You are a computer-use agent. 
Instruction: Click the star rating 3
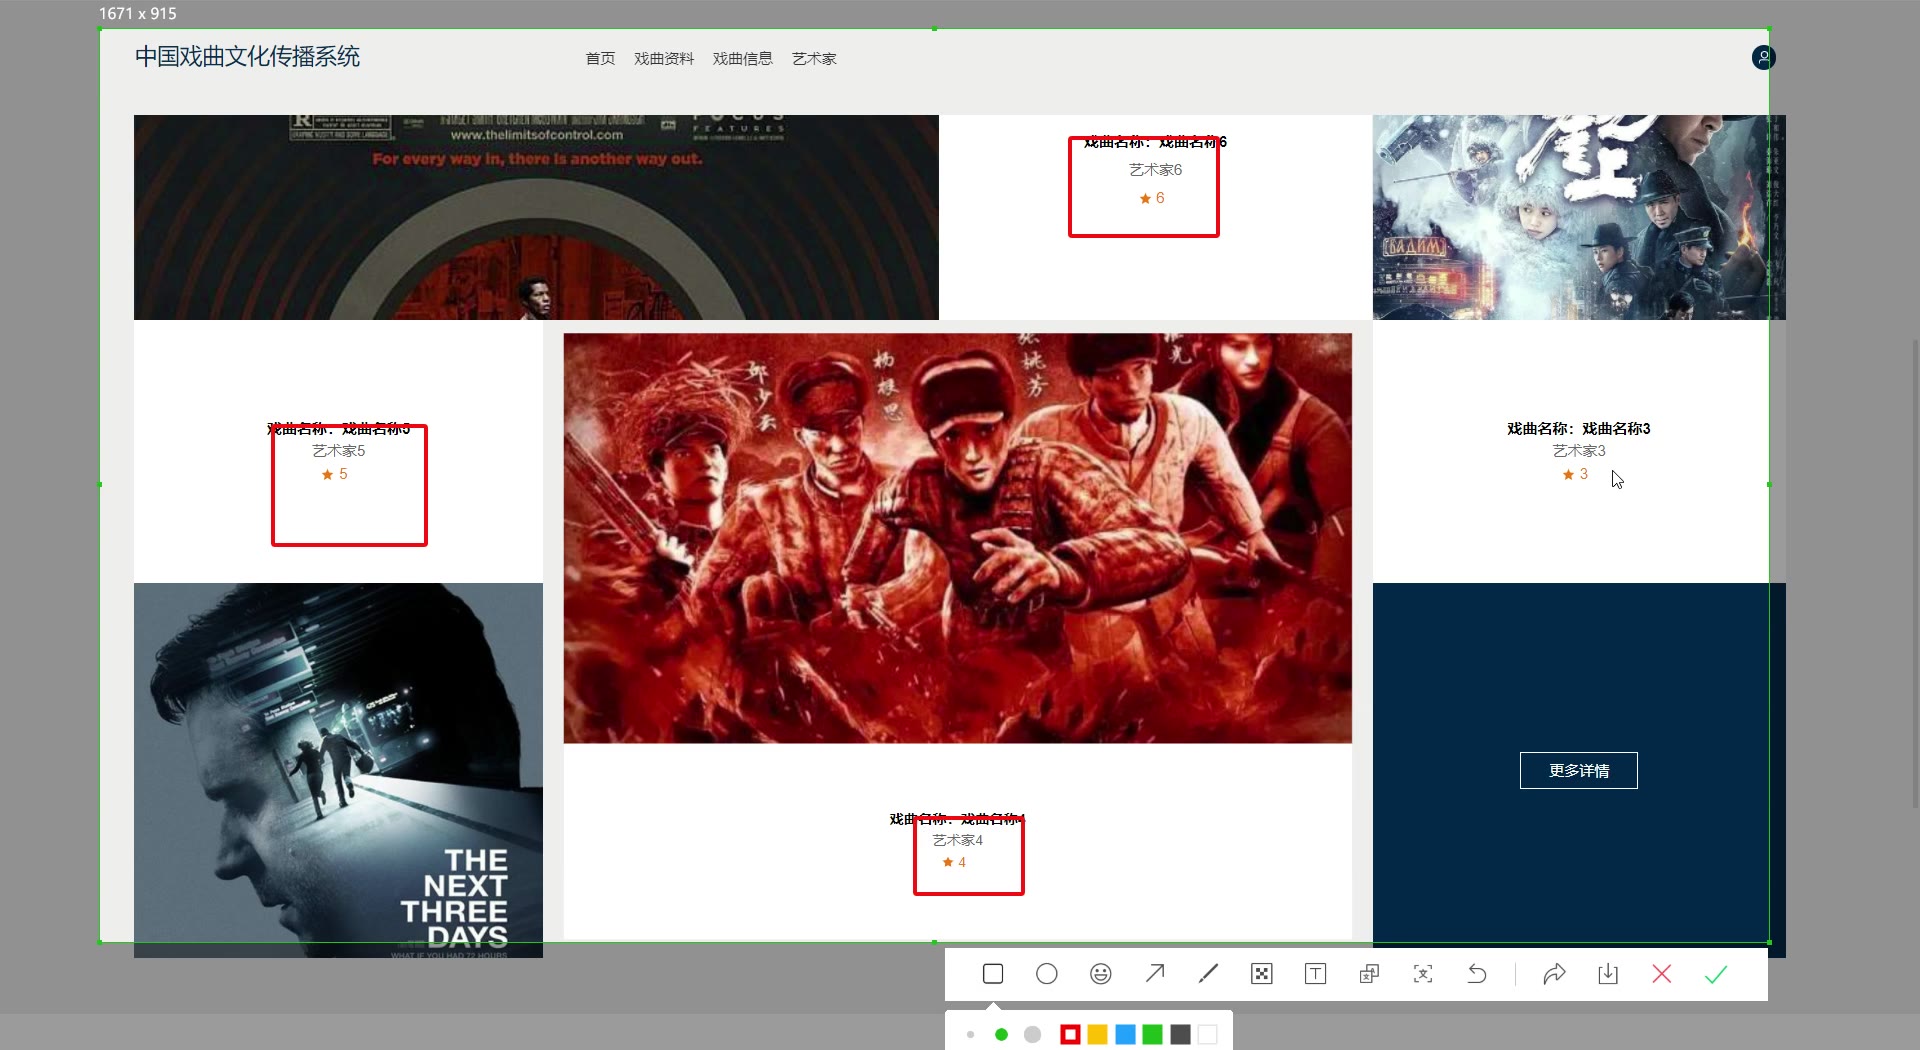(x=1576, y=474)
